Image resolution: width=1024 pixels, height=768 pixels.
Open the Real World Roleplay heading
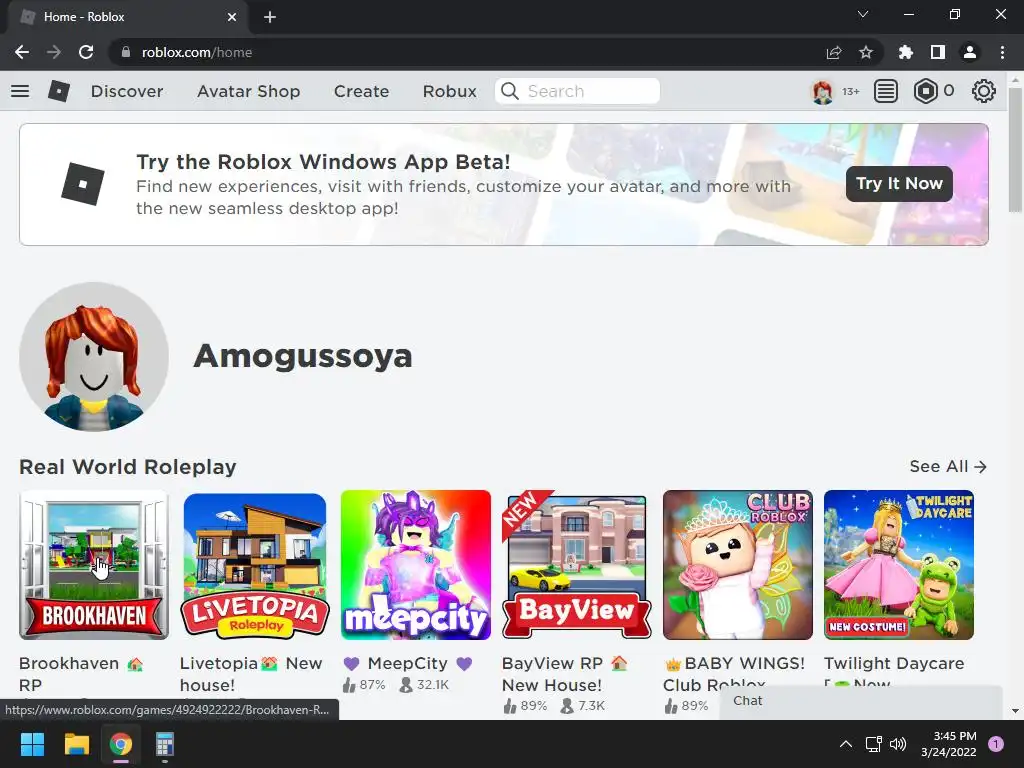pos(128,467)
